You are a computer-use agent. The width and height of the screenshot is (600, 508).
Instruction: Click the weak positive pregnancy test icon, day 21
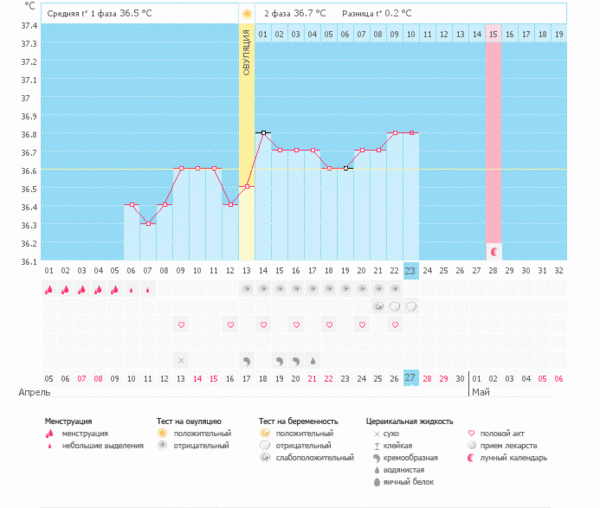point(379,307)
